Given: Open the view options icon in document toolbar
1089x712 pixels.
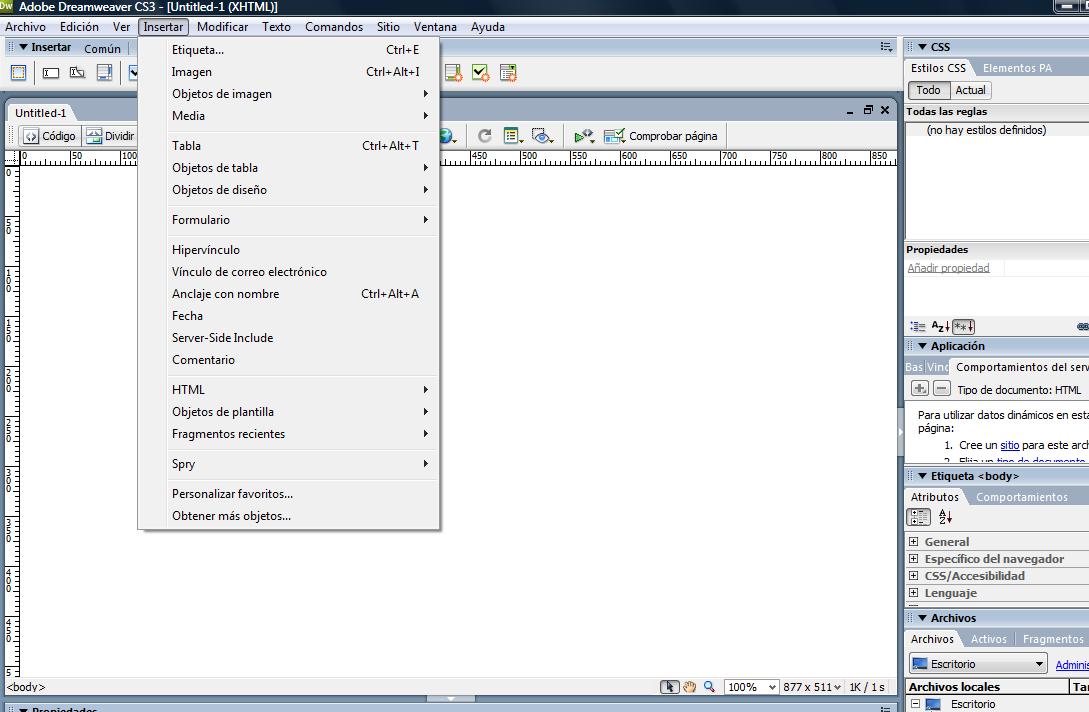Looking at the screenshot, I should (x=513, y=135).
